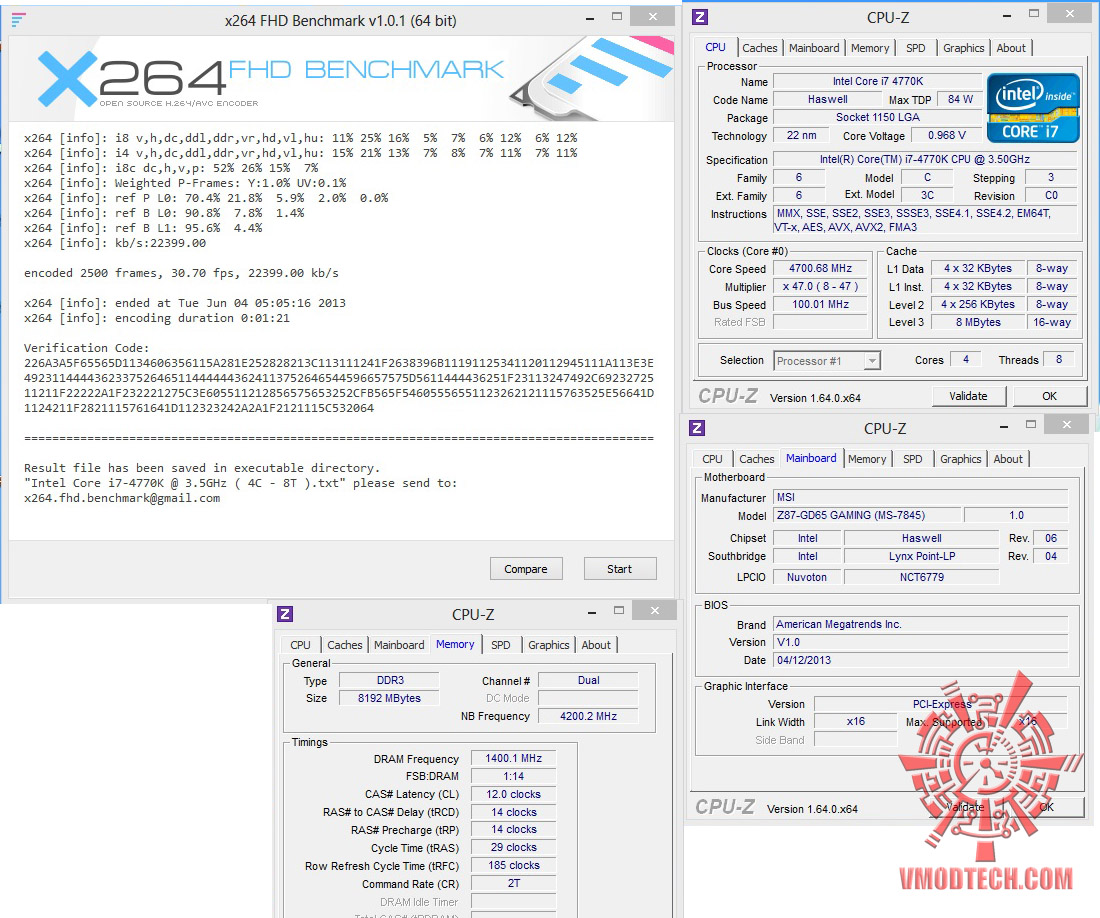Select CPU tab in top CPU-Z window

point(716,47)
